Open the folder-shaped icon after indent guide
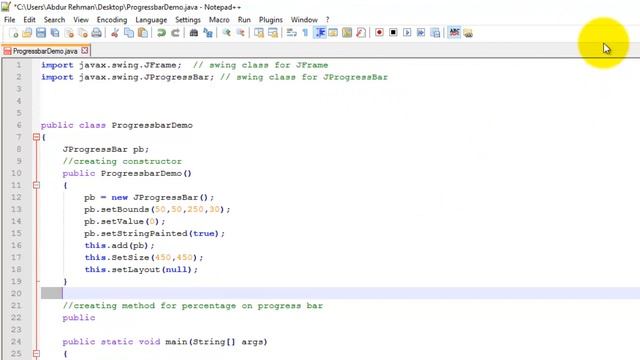Screen dimensions: 640x360 coord(333,33)
